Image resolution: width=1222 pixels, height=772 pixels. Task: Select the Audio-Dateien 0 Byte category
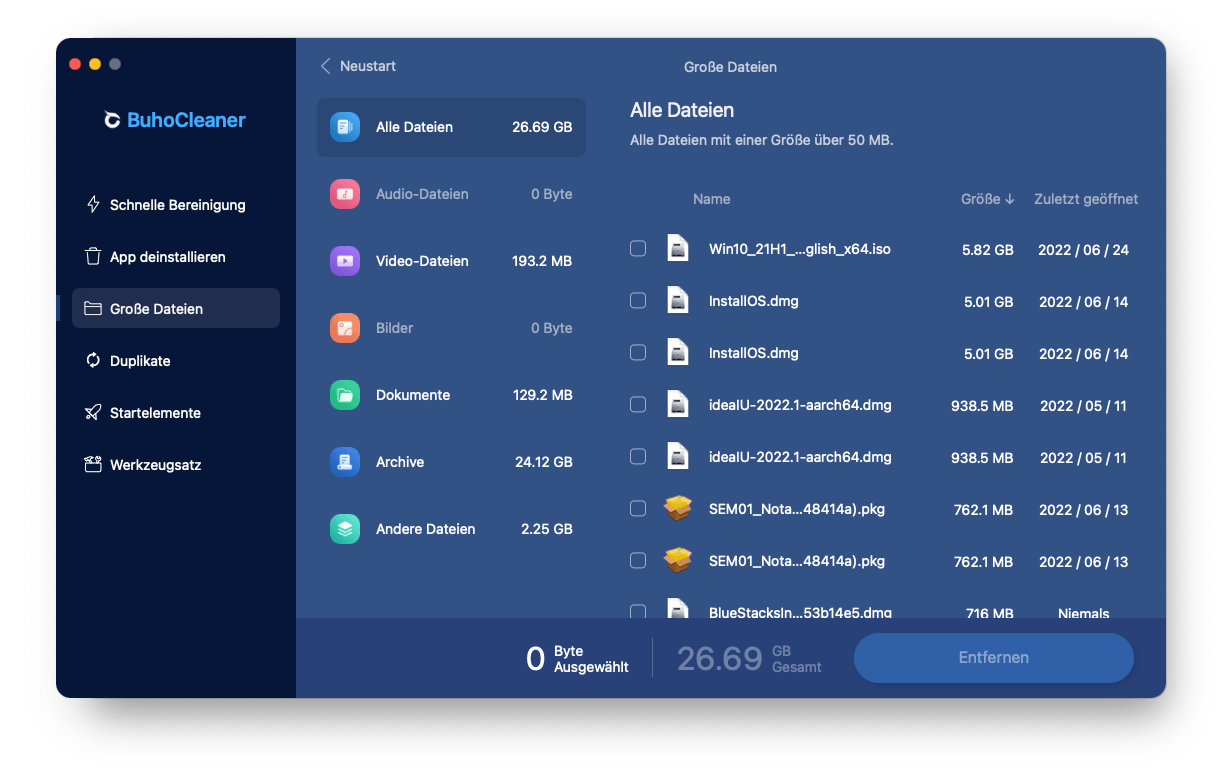(x=451, y=194)
